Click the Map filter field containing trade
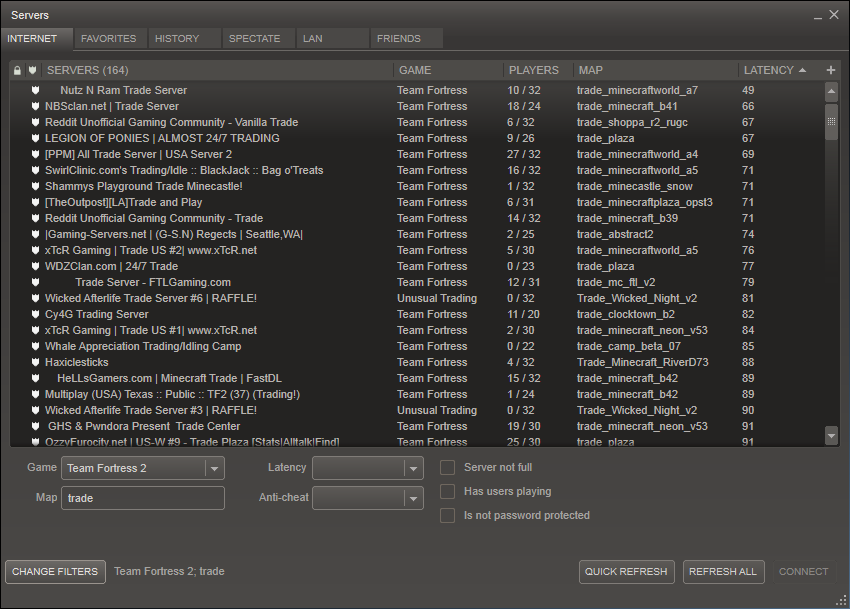 point(143,498)
